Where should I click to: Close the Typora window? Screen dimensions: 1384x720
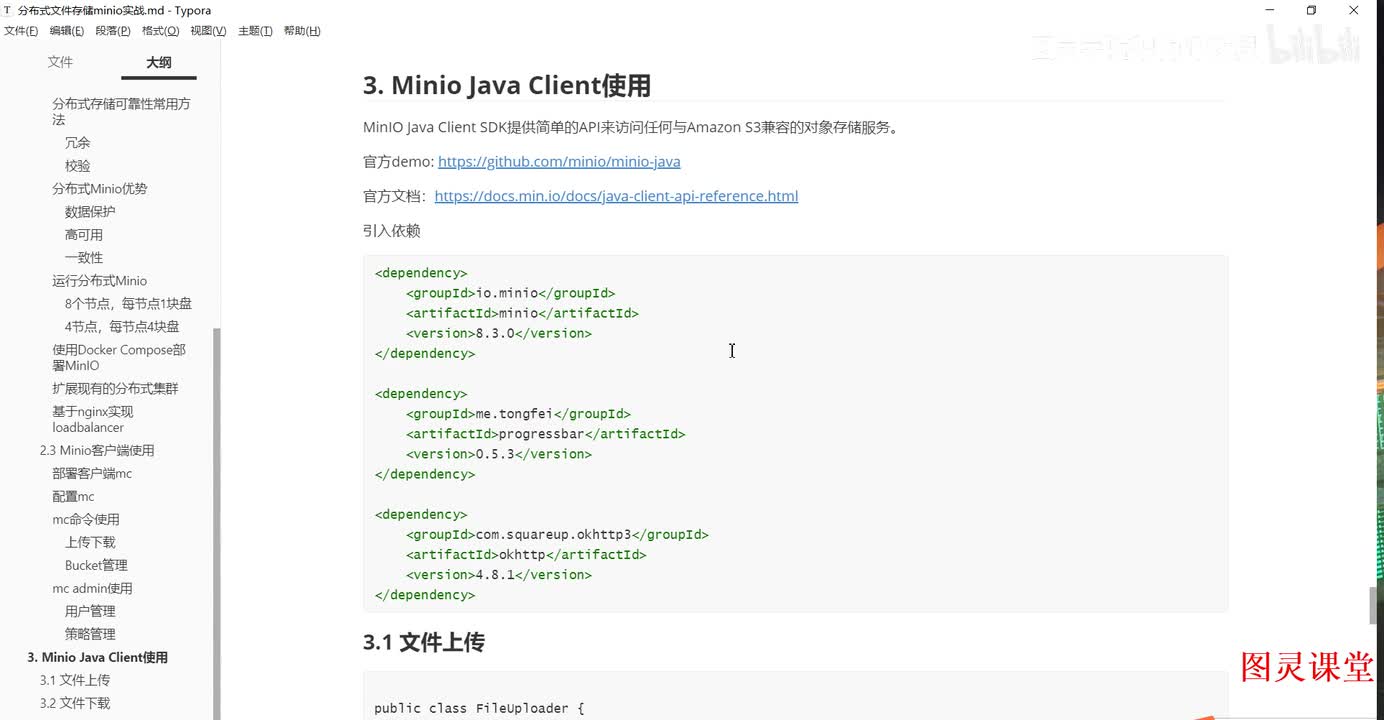click(1353, 10)
